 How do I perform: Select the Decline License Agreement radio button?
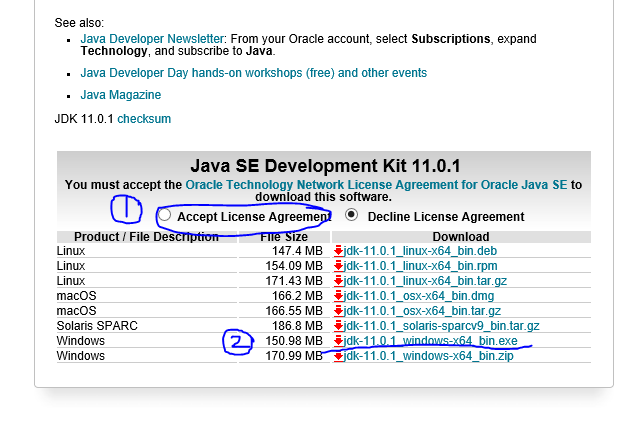pos(351,215)
